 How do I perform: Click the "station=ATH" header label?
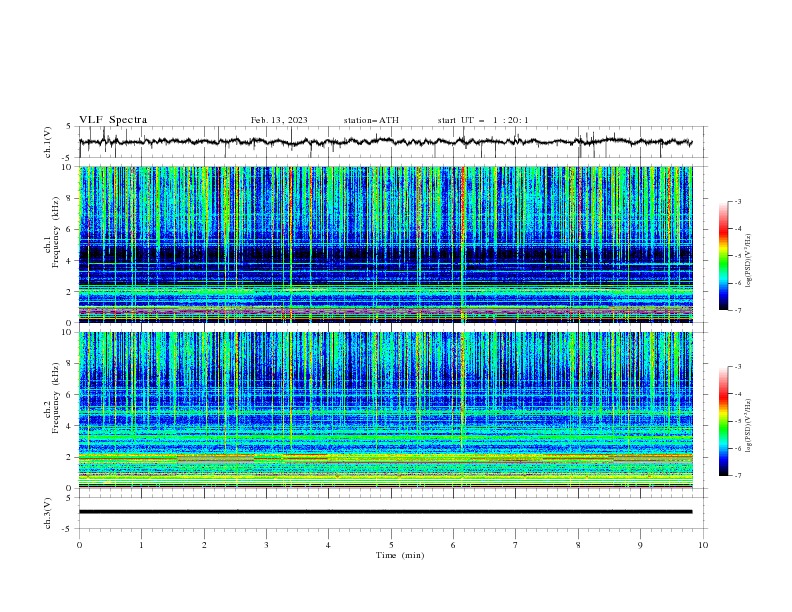[x=371, y=120]
